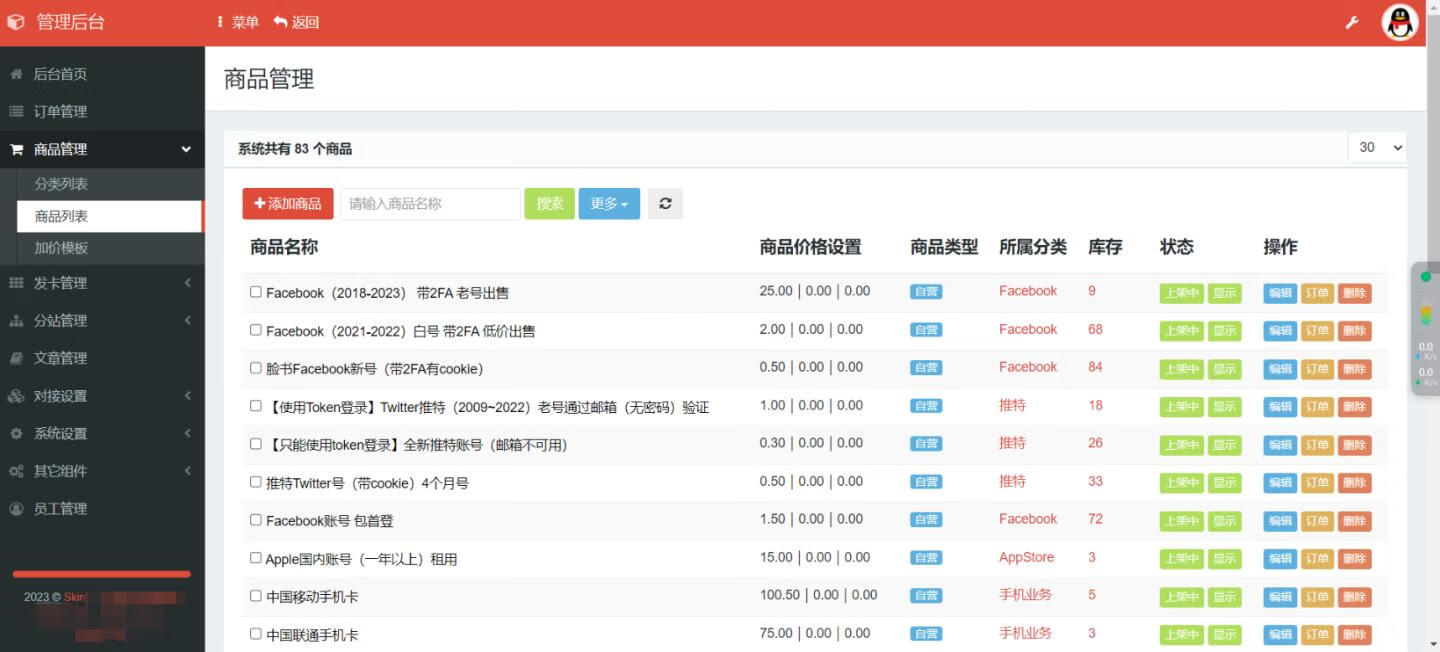Click the user icon beside 员工管理
1440x652 pixels.
[16, 508]
